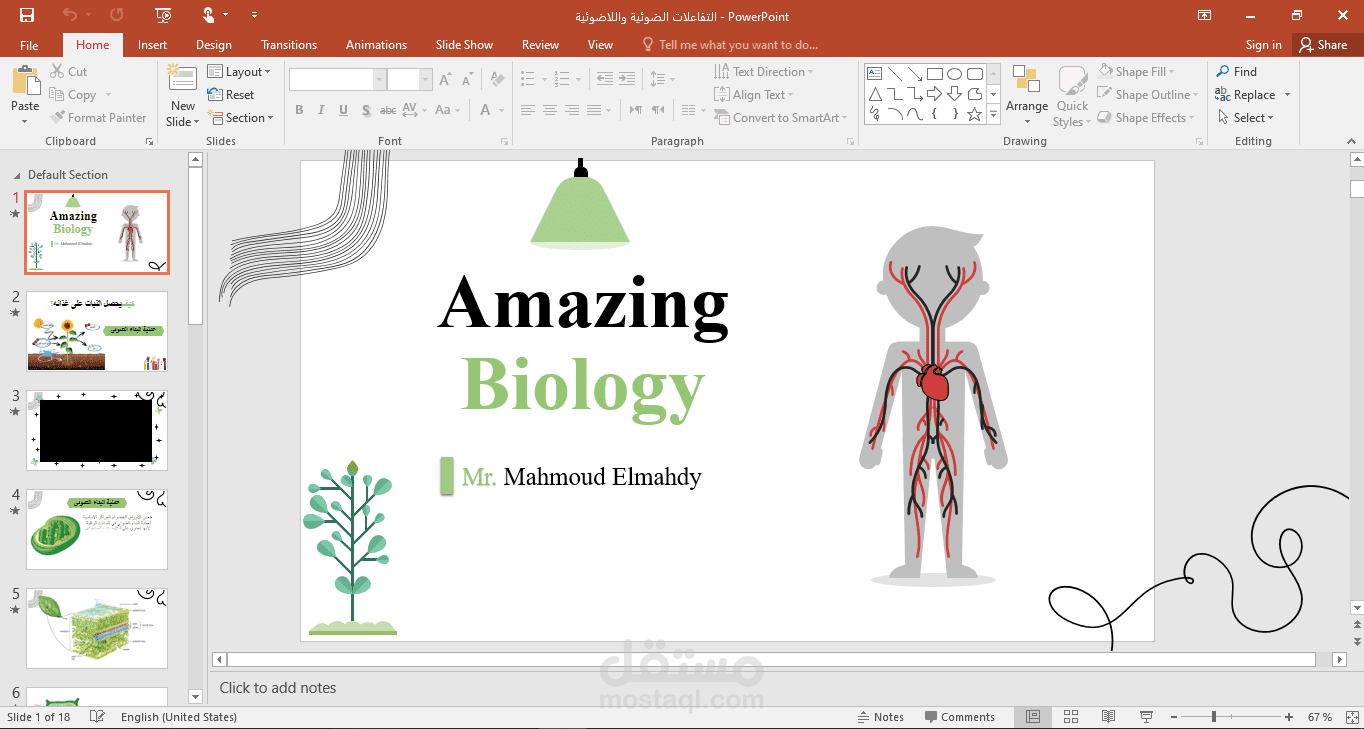Click Tell me what you want field

(730, 45)
